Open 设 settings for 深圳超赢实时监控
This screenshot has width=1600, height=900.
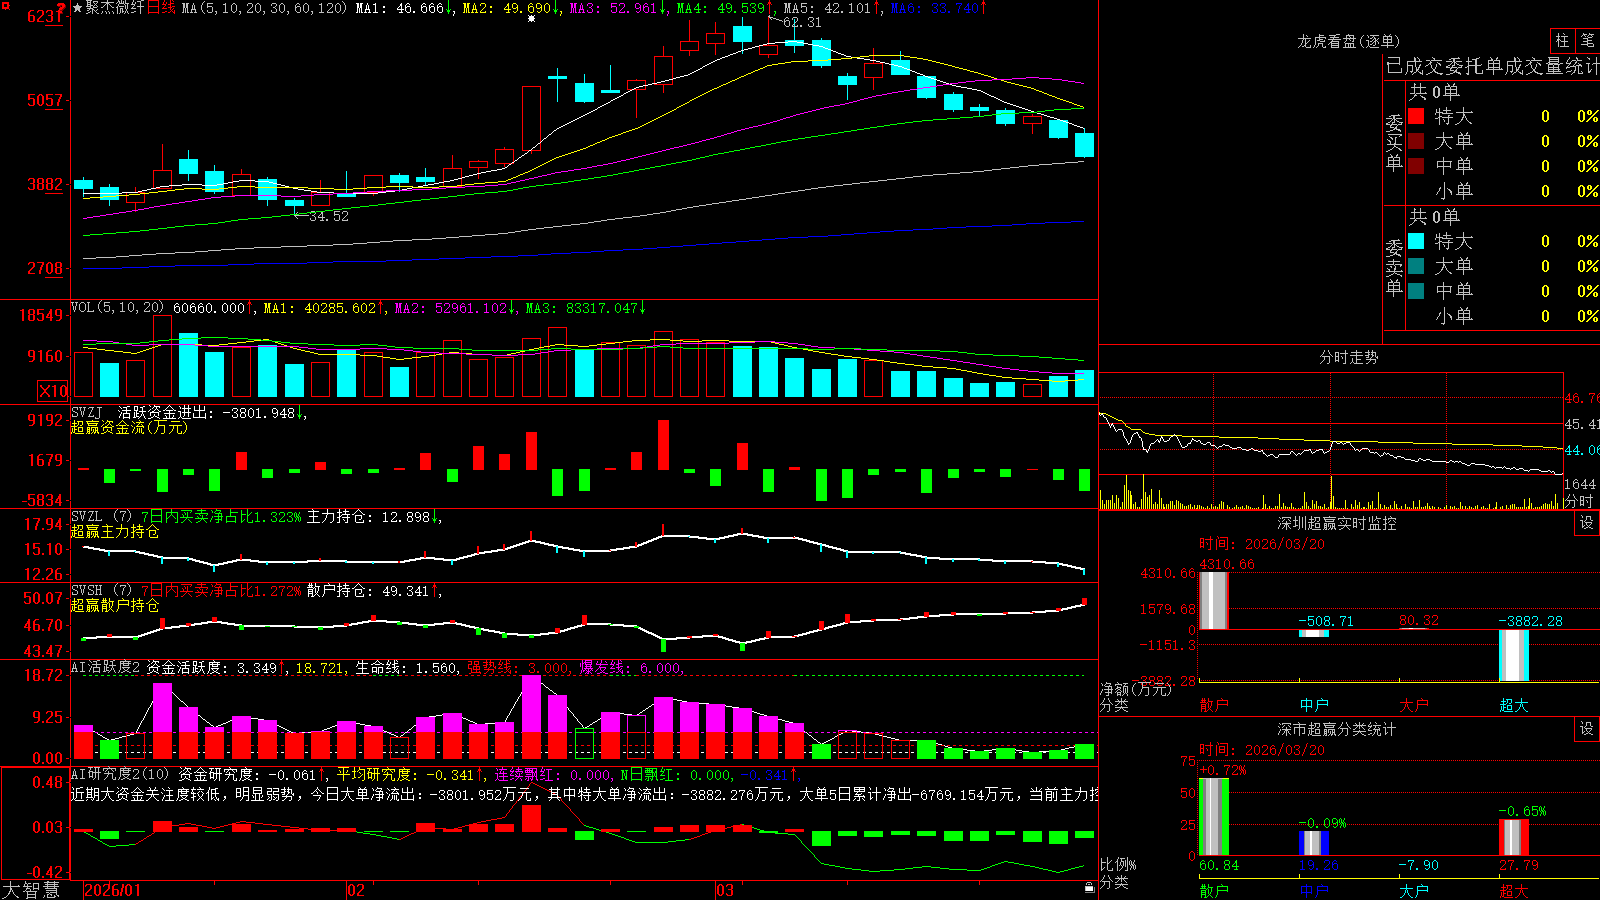coord(1587,523)
